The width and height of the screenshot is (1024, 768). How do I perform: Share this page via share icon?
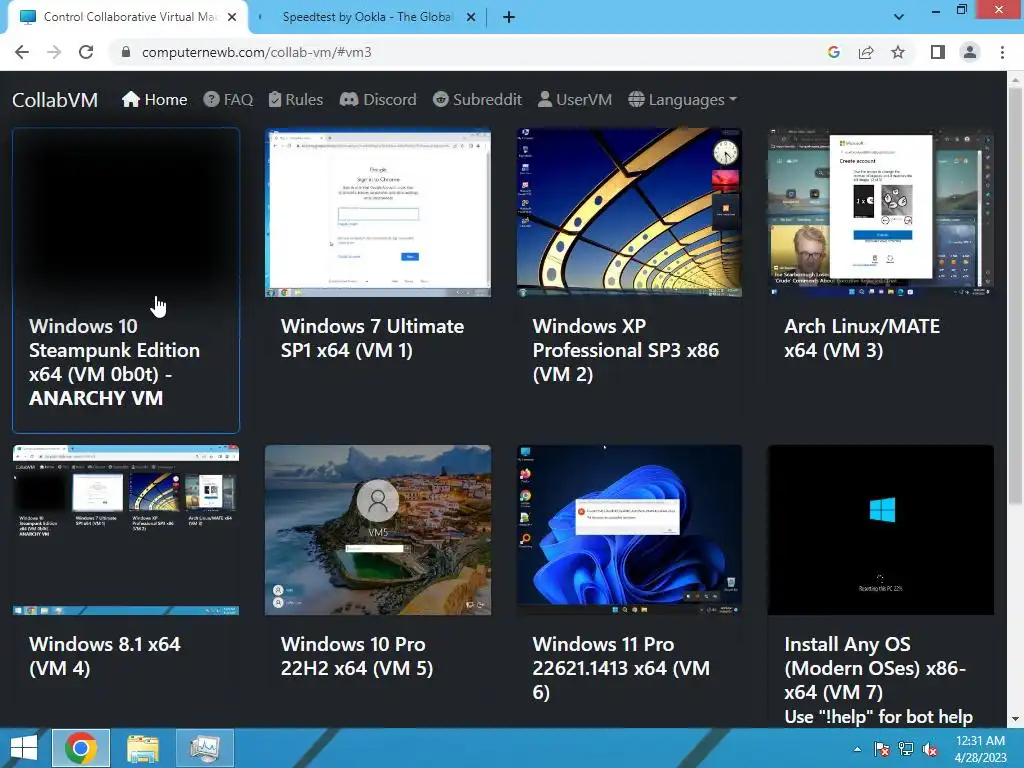[x=866, y=52]
